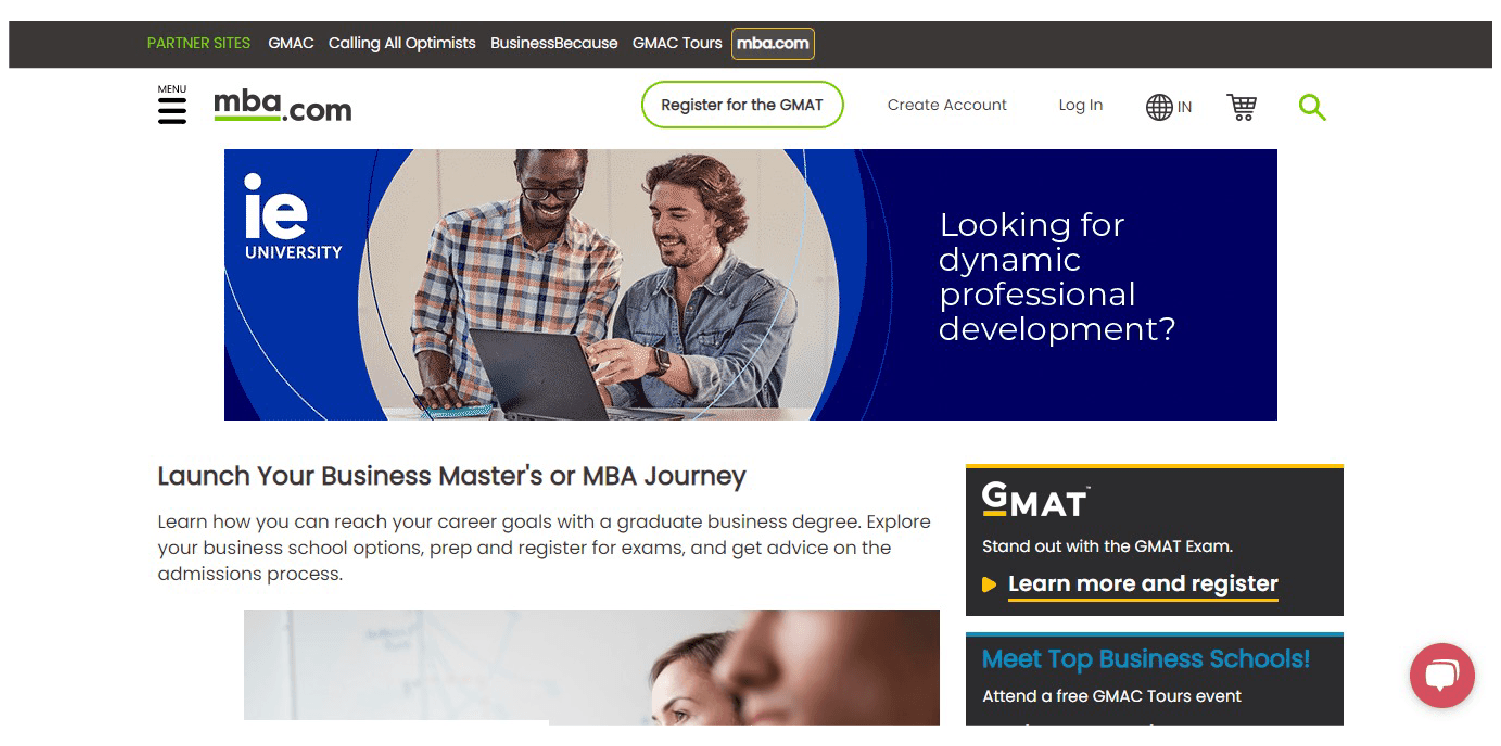The image size is (1501, 746).
Task: Expand the IN country selector
Action: click(x=1185, y=107)
